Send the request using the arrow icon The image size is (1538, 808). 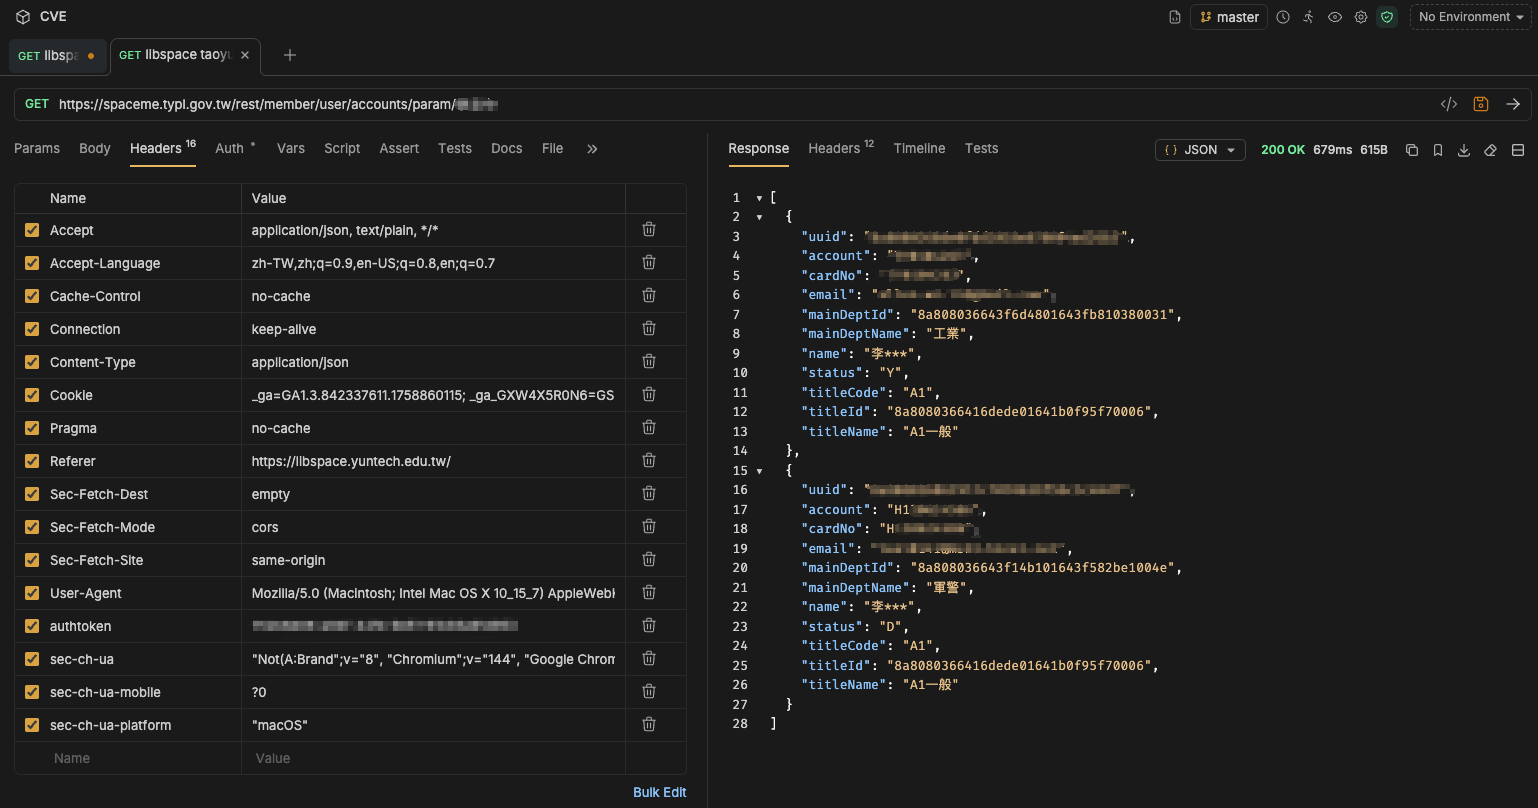[1513, 104]
